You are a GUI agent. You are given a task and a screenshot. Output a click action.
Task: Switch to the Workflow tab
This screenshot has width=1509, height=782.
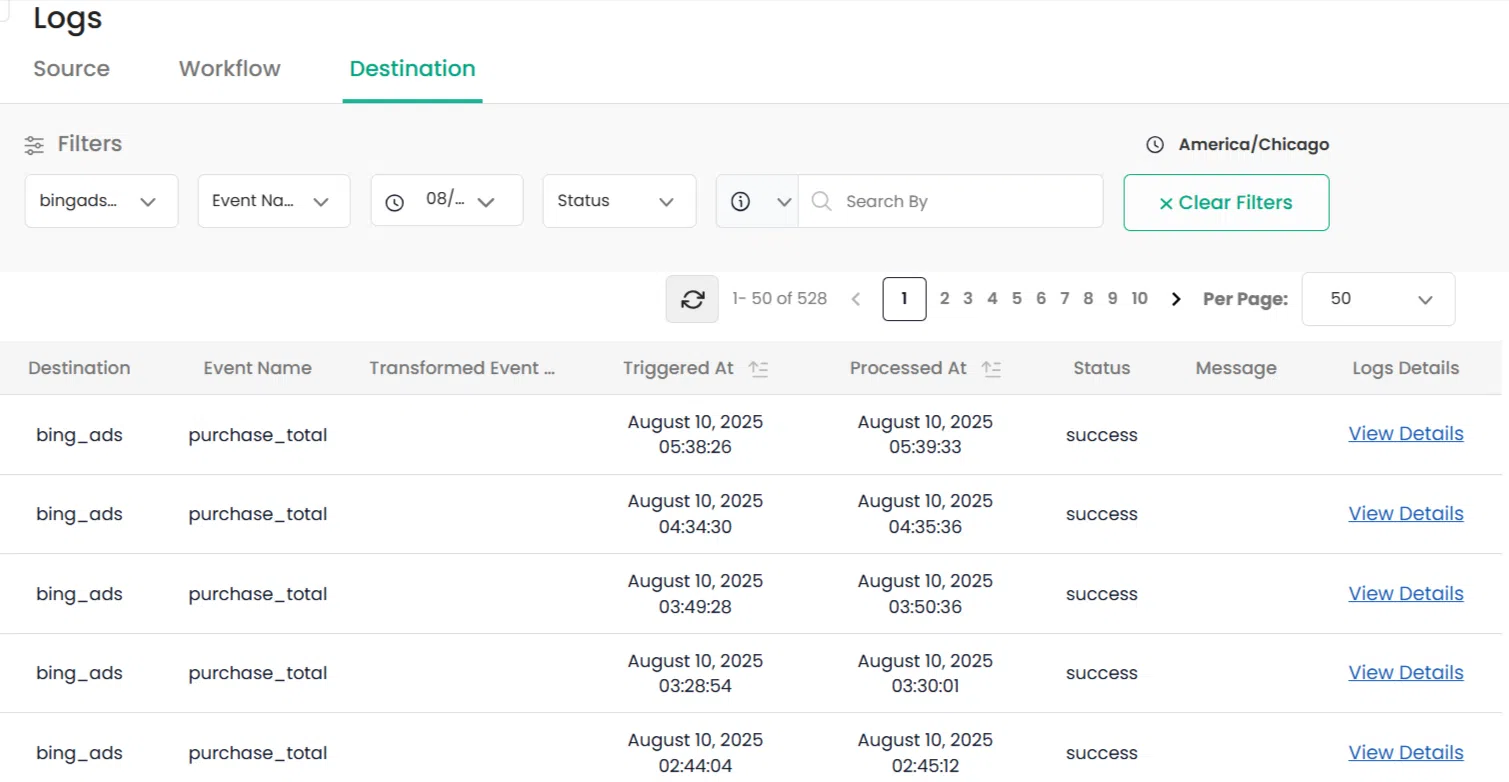coord(229,68)
